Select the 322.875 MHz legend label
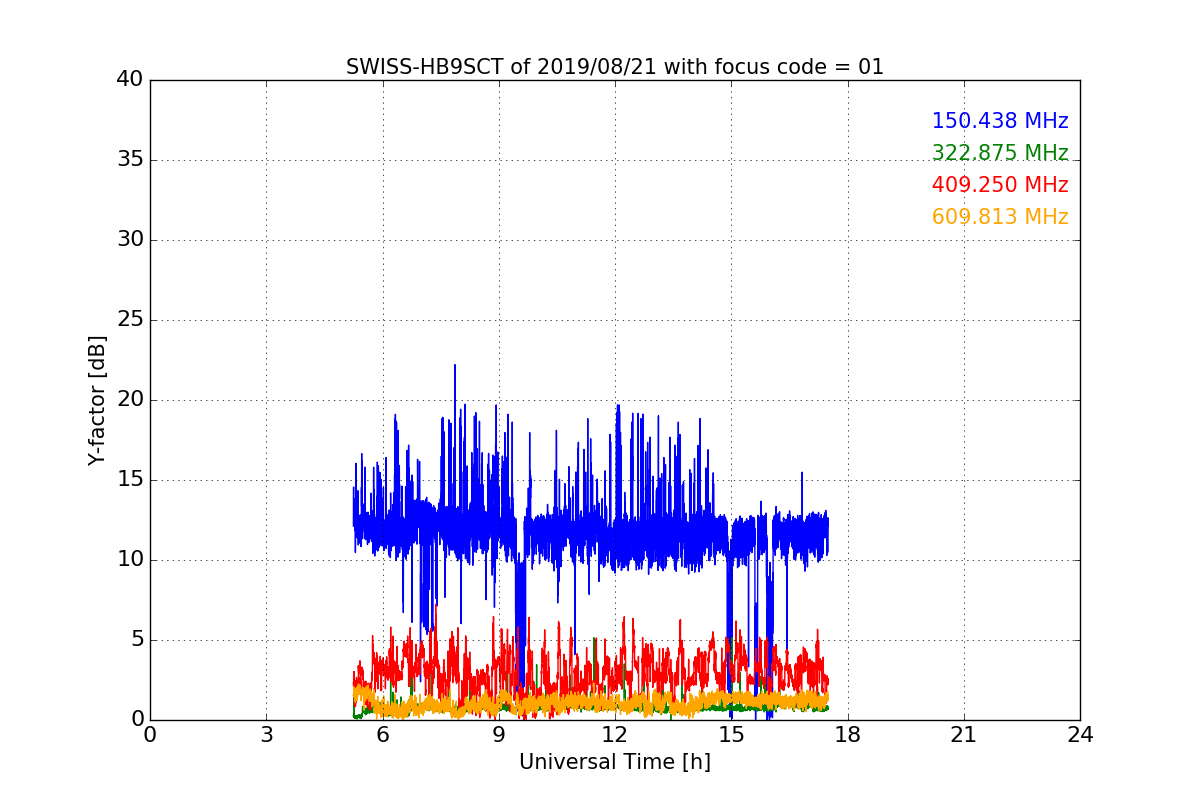Screen dimensions: 1200x800 point(1000,153)
